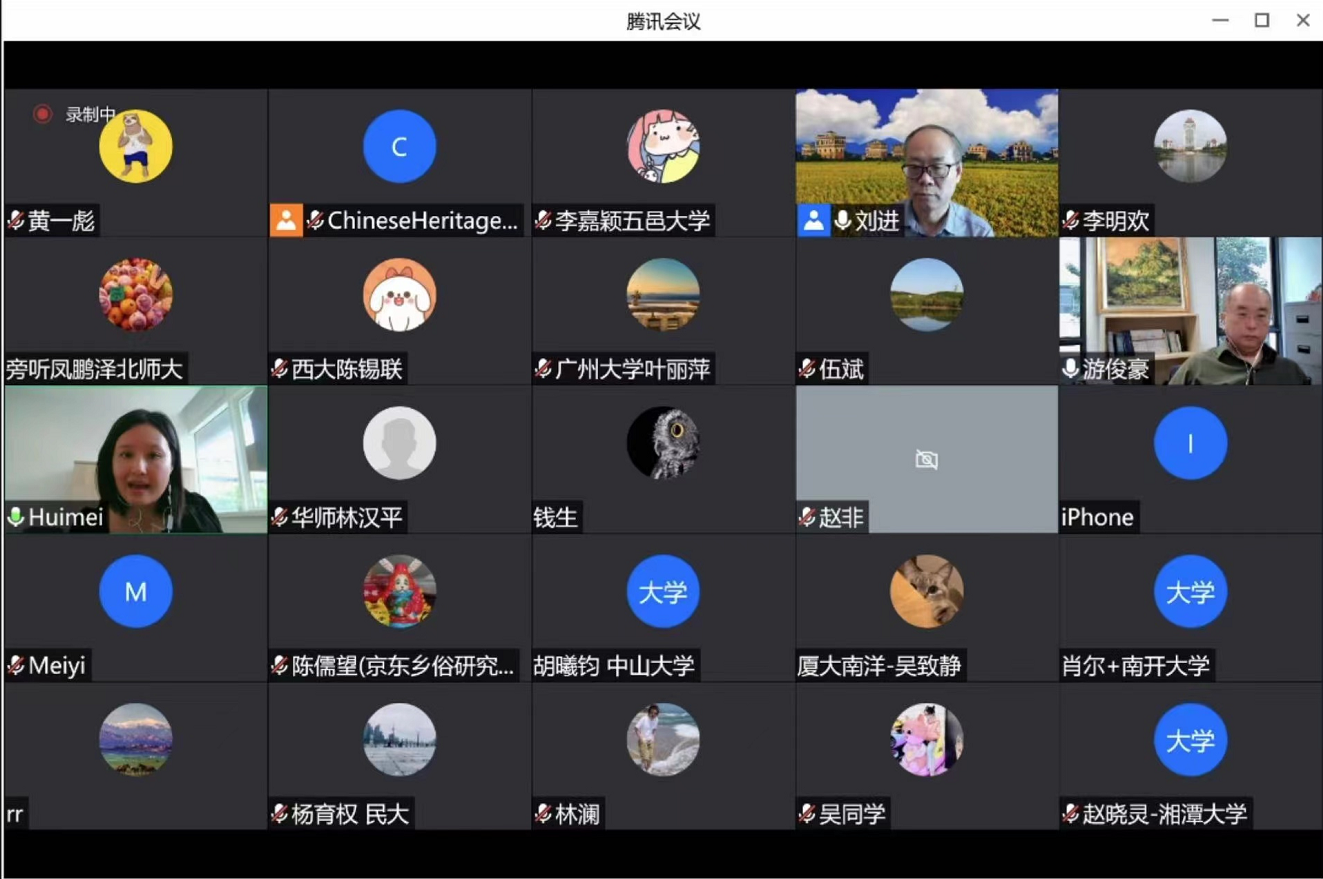1323x879 pixels.
Task: Click the muted mic icon beside 伍斌
Action: point(807,369)
